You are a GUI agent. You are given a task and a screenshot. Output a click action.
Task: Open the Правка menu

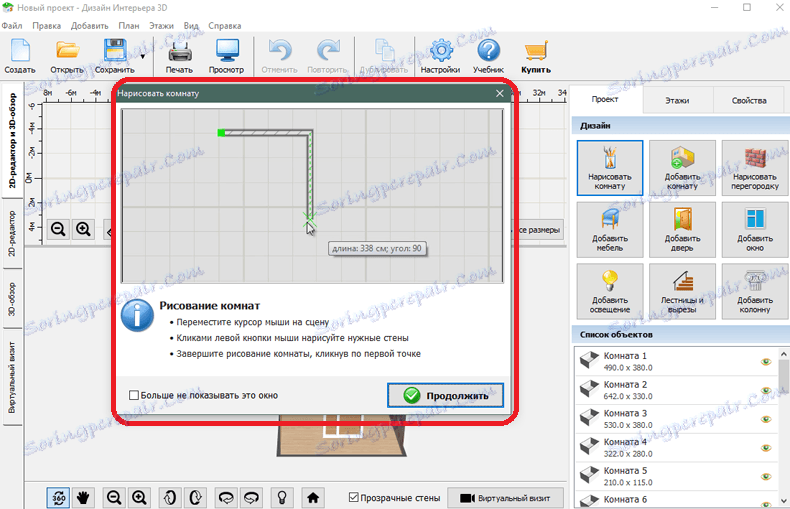(46, 26)
